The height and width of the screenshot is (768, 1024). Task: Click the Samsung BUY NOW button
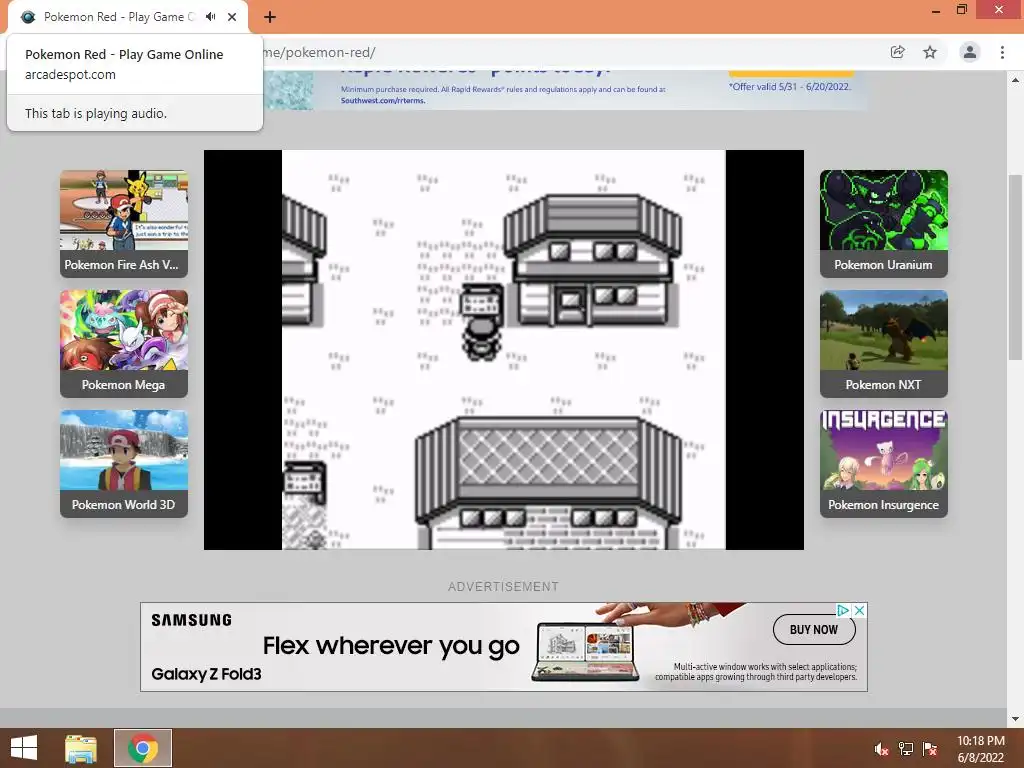814,630
